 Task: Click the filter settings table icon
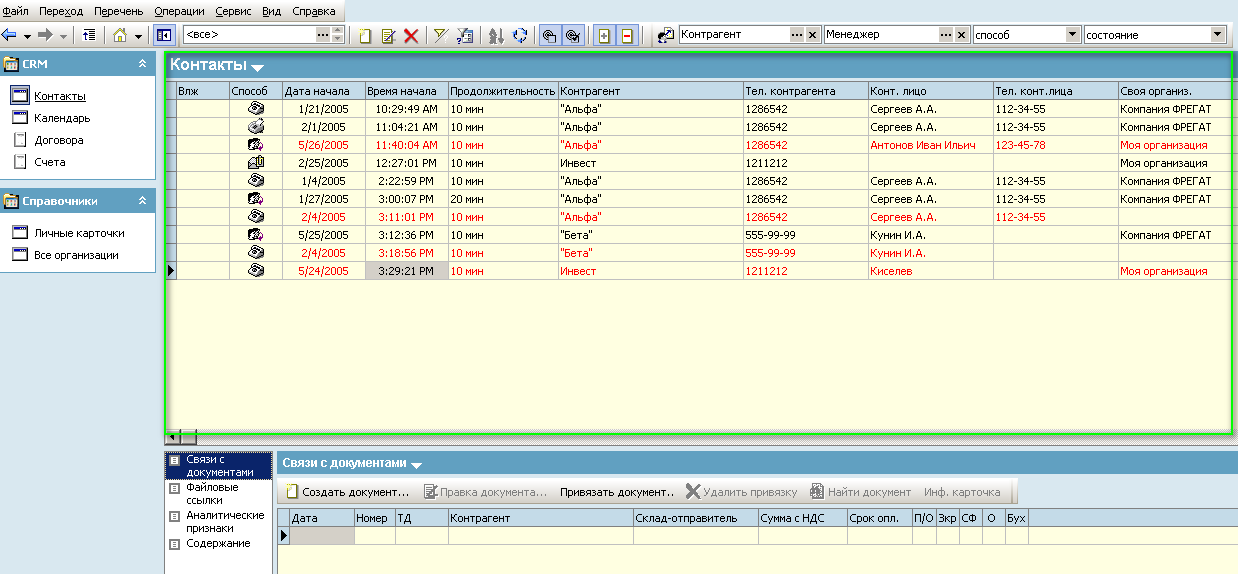coord(464,36)
